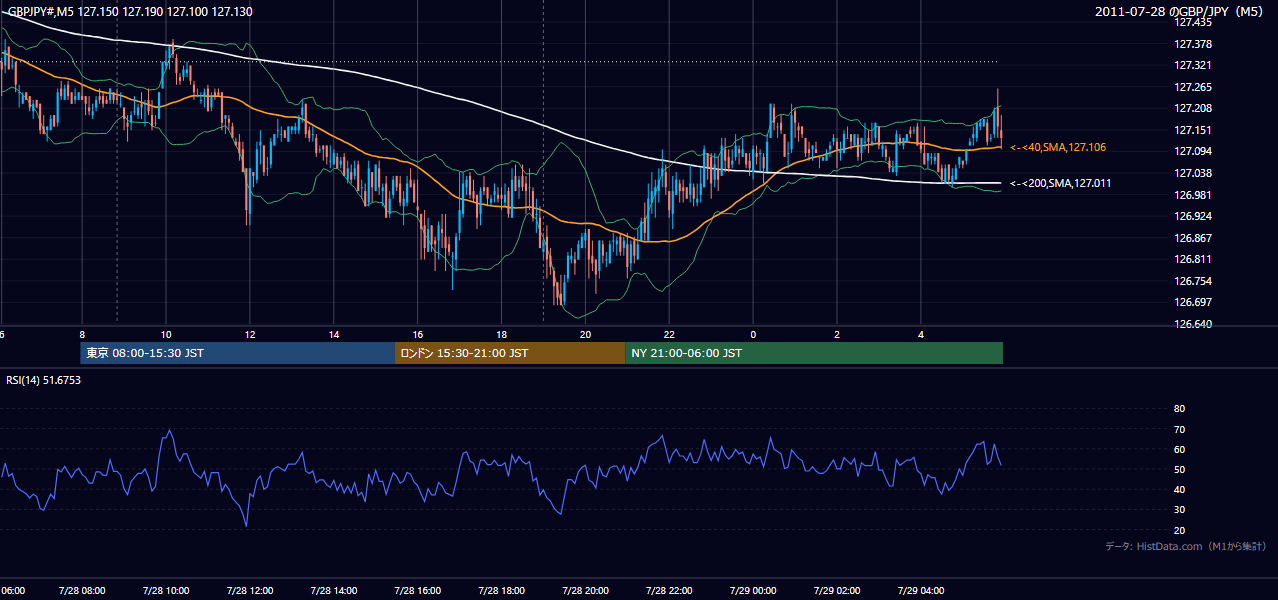Select the 東京 08:00-15:30 JST session bar

pyautogui.click(x=238, y=353)
